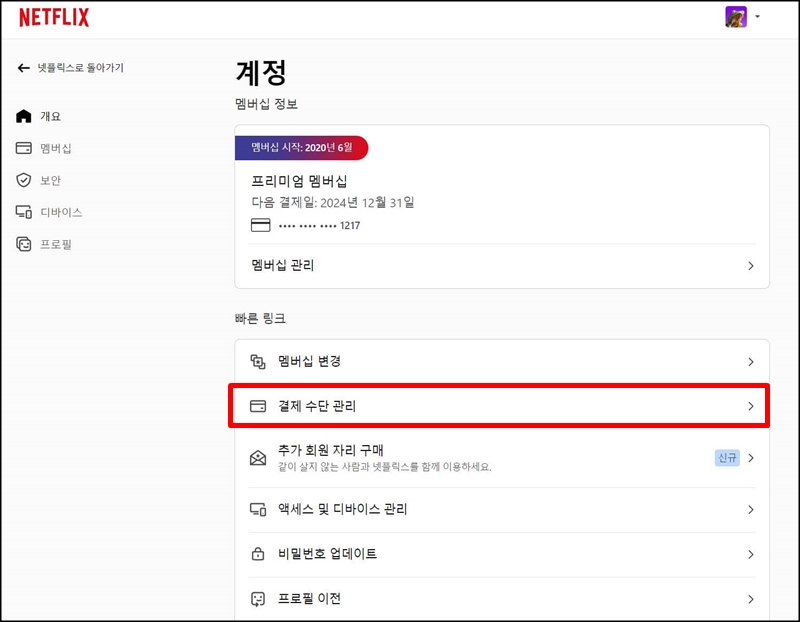Click the 신규 badge
The image size is (800, 622).
tap(727, 458)
